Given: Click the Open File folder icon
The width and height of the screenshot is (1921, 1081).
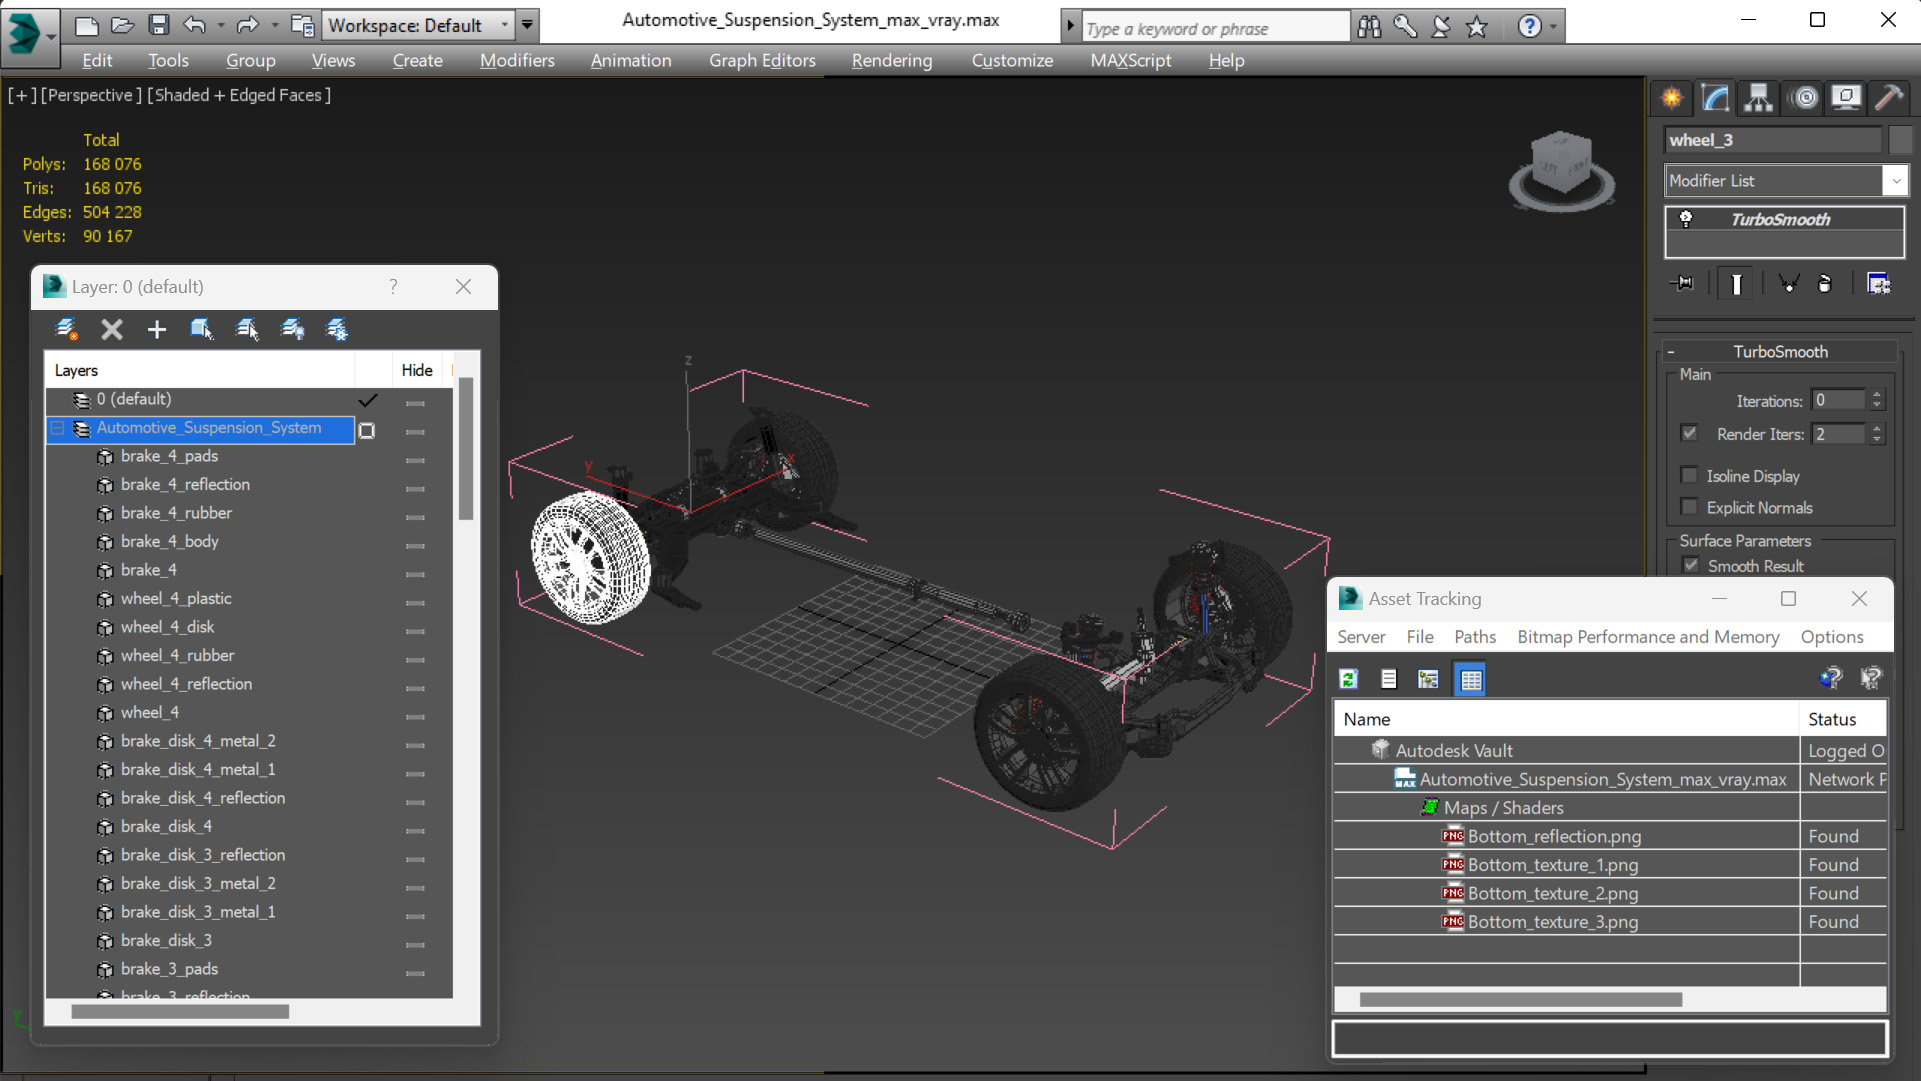Looking at the screenshot, I should pyautogui.click(x=122, y=25).
